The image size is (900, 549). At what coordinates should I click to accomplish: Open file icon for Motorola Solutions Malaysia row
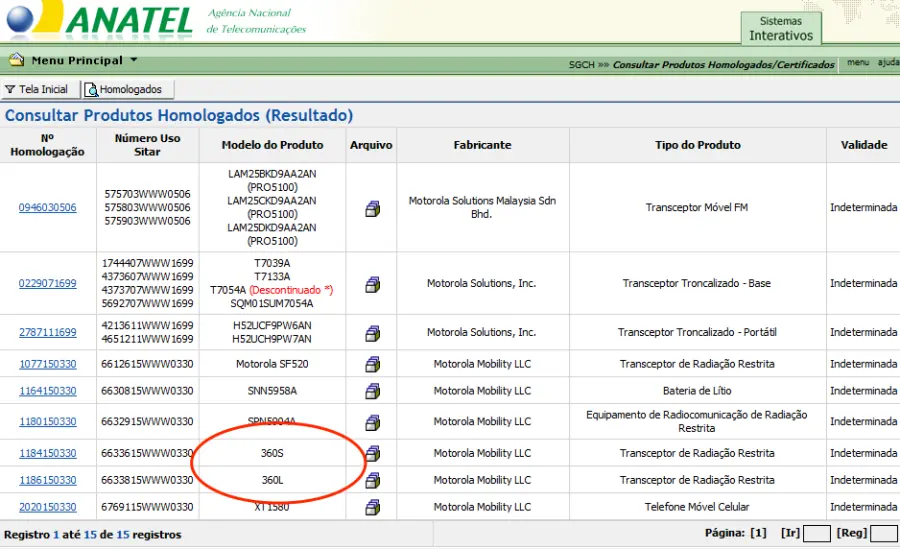pyautogui.click(x=372, y=208)
